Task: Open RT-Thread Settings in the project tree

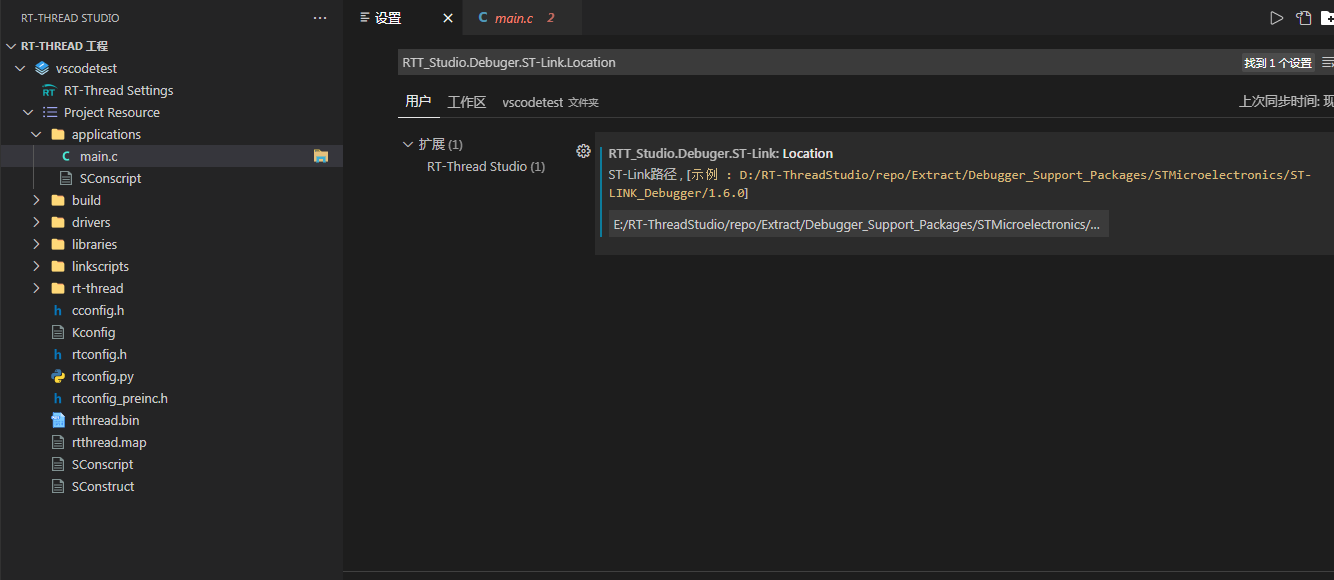Action: pos(120,90)
